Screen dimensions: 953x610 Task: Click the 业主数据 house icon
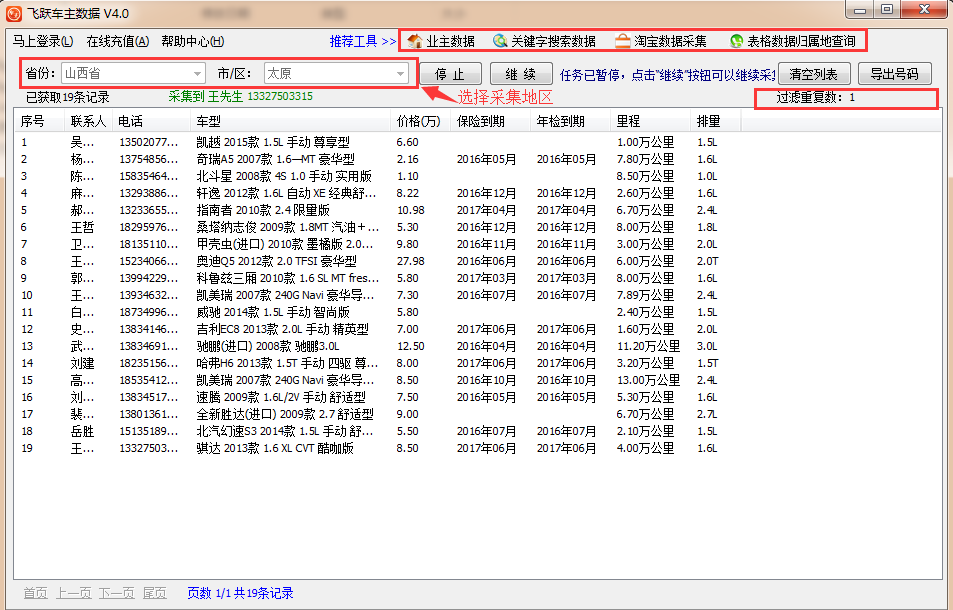[414, 42]
